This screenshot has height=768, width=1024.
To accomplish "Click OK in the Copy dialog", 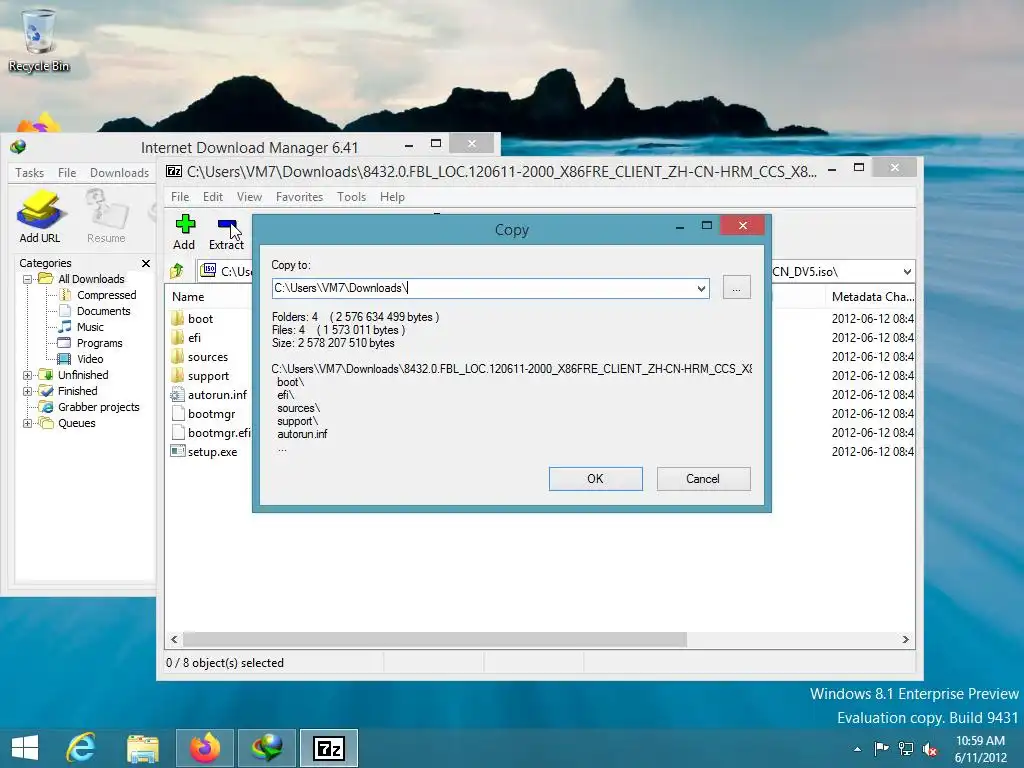I will (x=595, y=479).
